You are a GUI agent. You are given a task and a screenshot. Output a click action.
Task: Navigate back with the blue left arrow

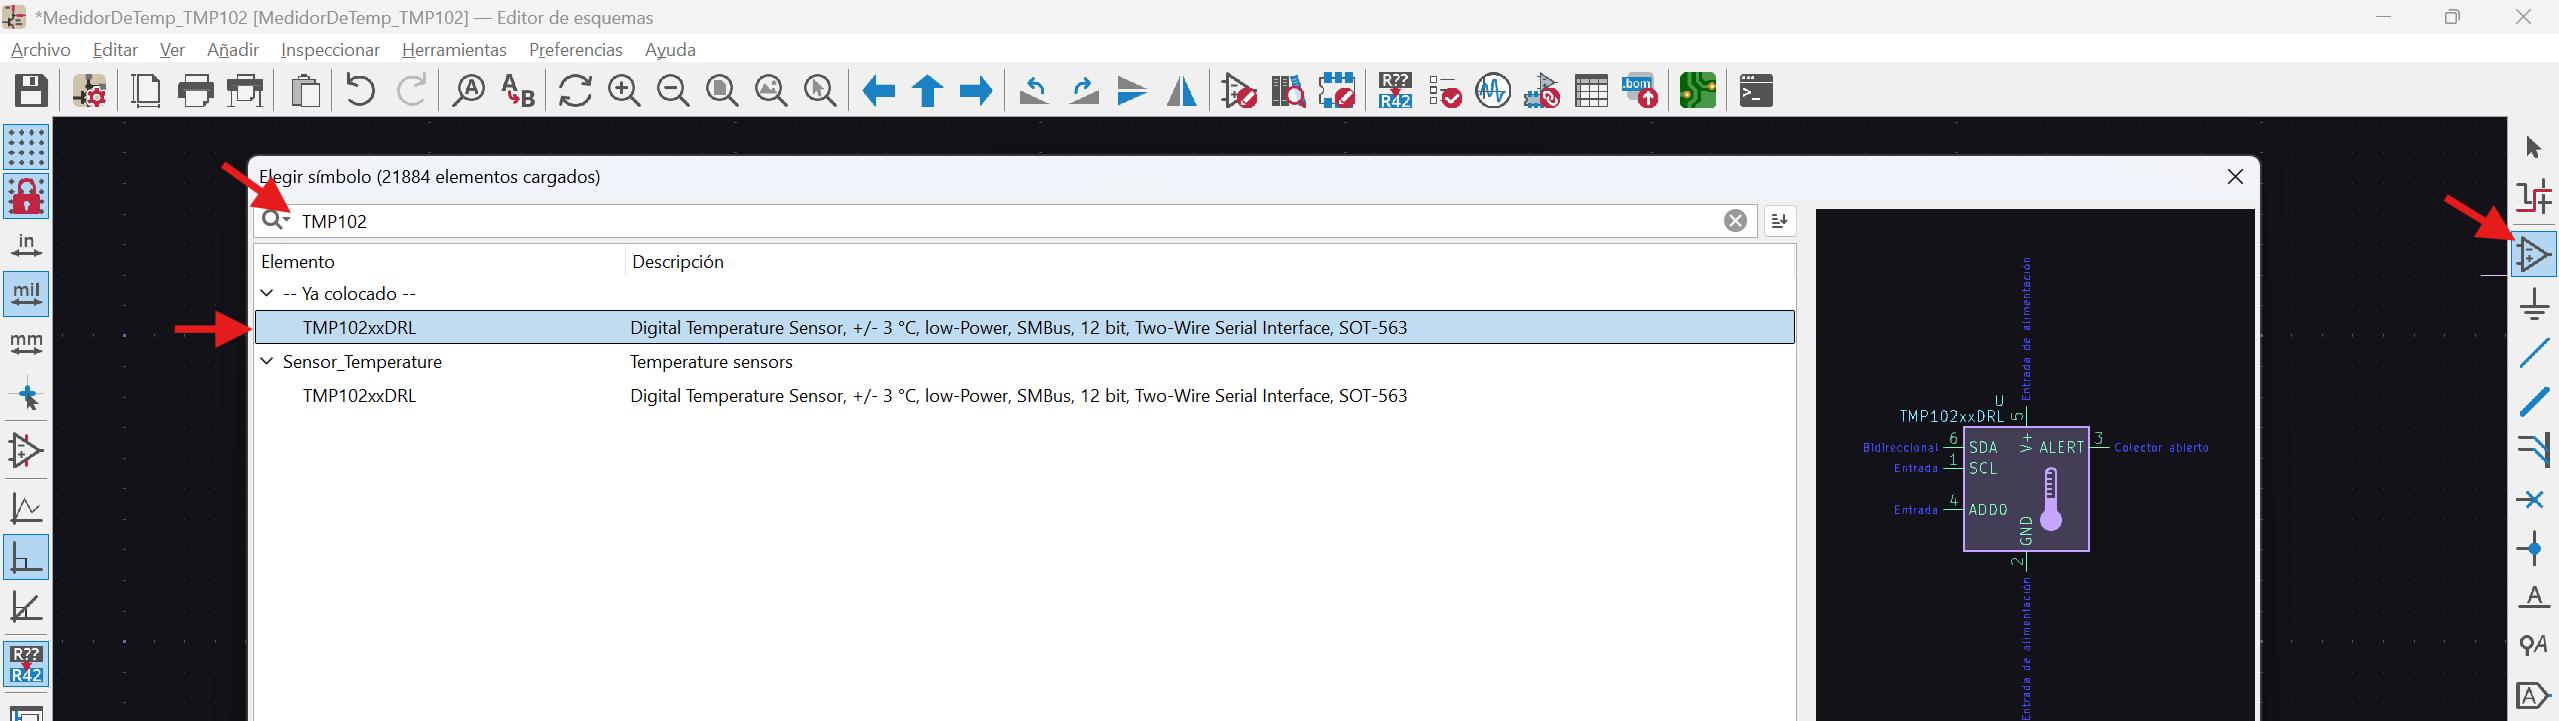pos(878,91)
